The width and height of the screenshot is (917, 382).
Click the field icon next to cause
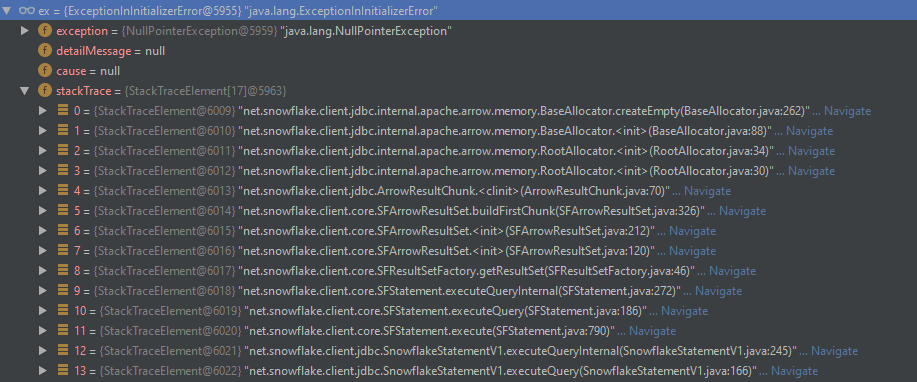[45, 71]
